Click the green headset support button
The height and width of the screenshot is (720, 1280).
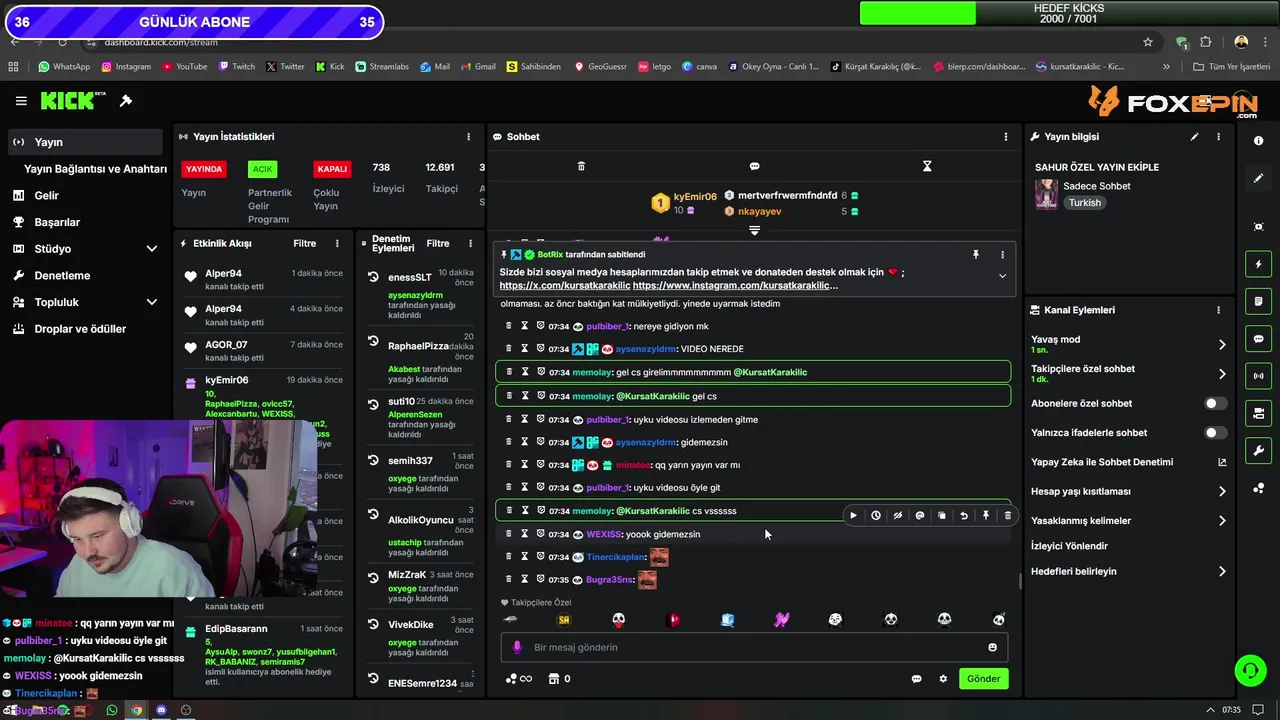pyautogui.click(x=1250, y=670)
